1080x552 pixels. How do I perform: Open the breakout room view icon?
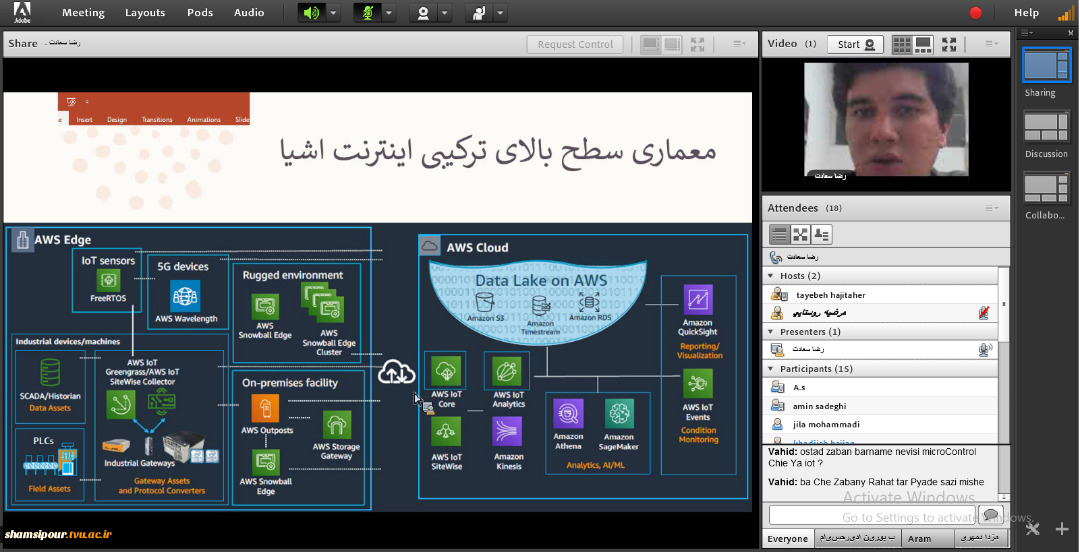pos(800,234)
